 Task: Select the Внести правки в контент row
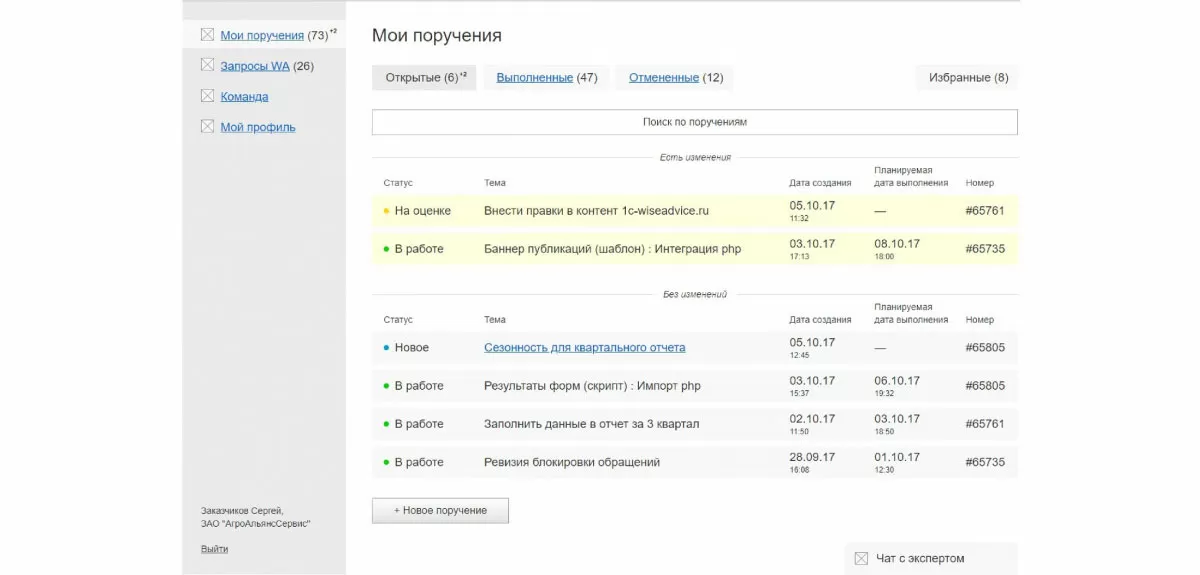click(x=596, y=211)
